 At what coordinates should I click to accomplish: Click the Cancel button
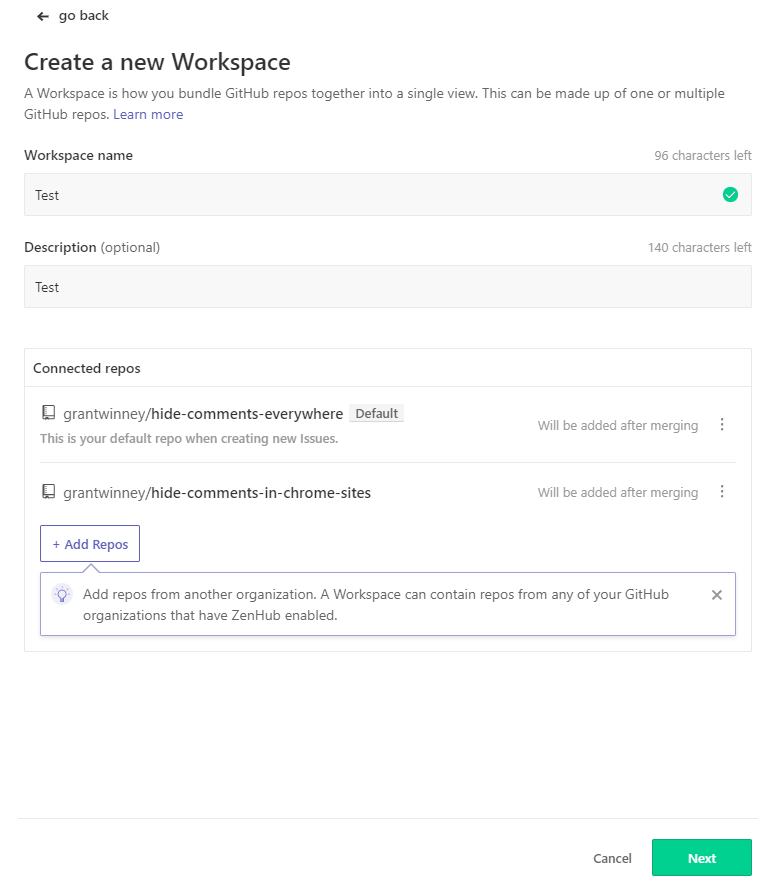pyautogui.click(x=612, y=858)
